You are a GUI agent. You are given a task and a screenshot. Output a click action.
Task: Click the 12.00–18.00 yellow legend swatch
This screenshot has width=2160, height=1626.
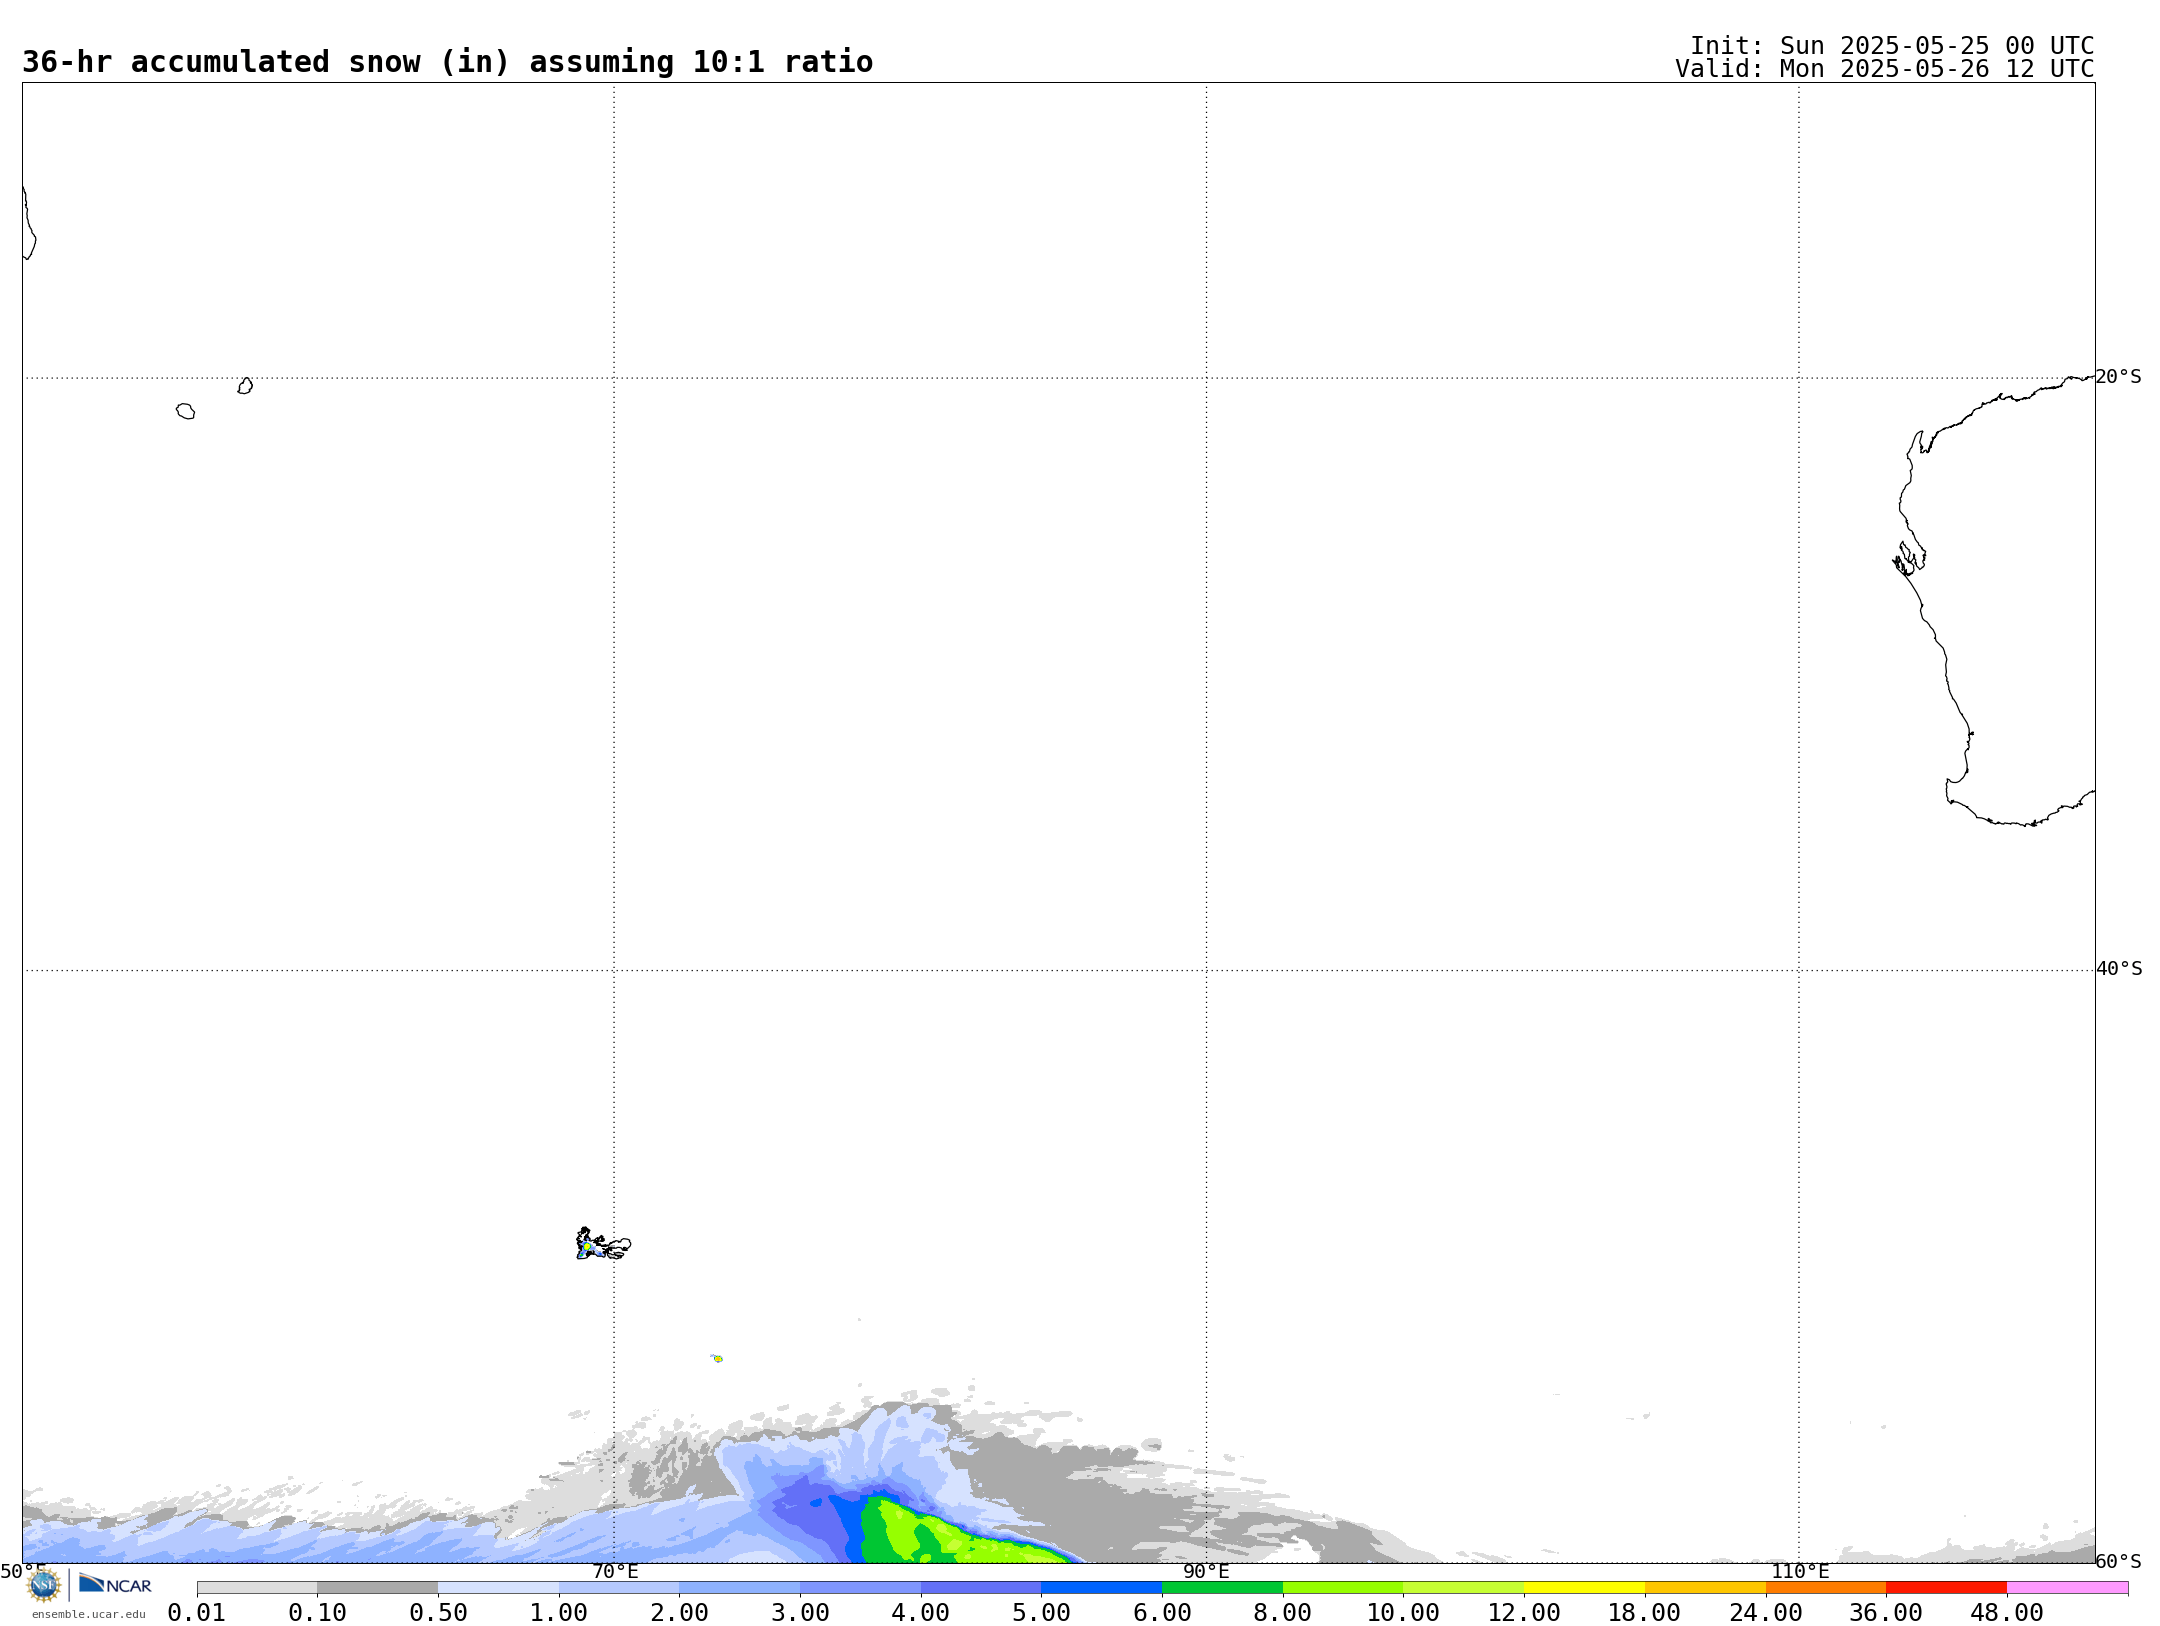1584,1588
